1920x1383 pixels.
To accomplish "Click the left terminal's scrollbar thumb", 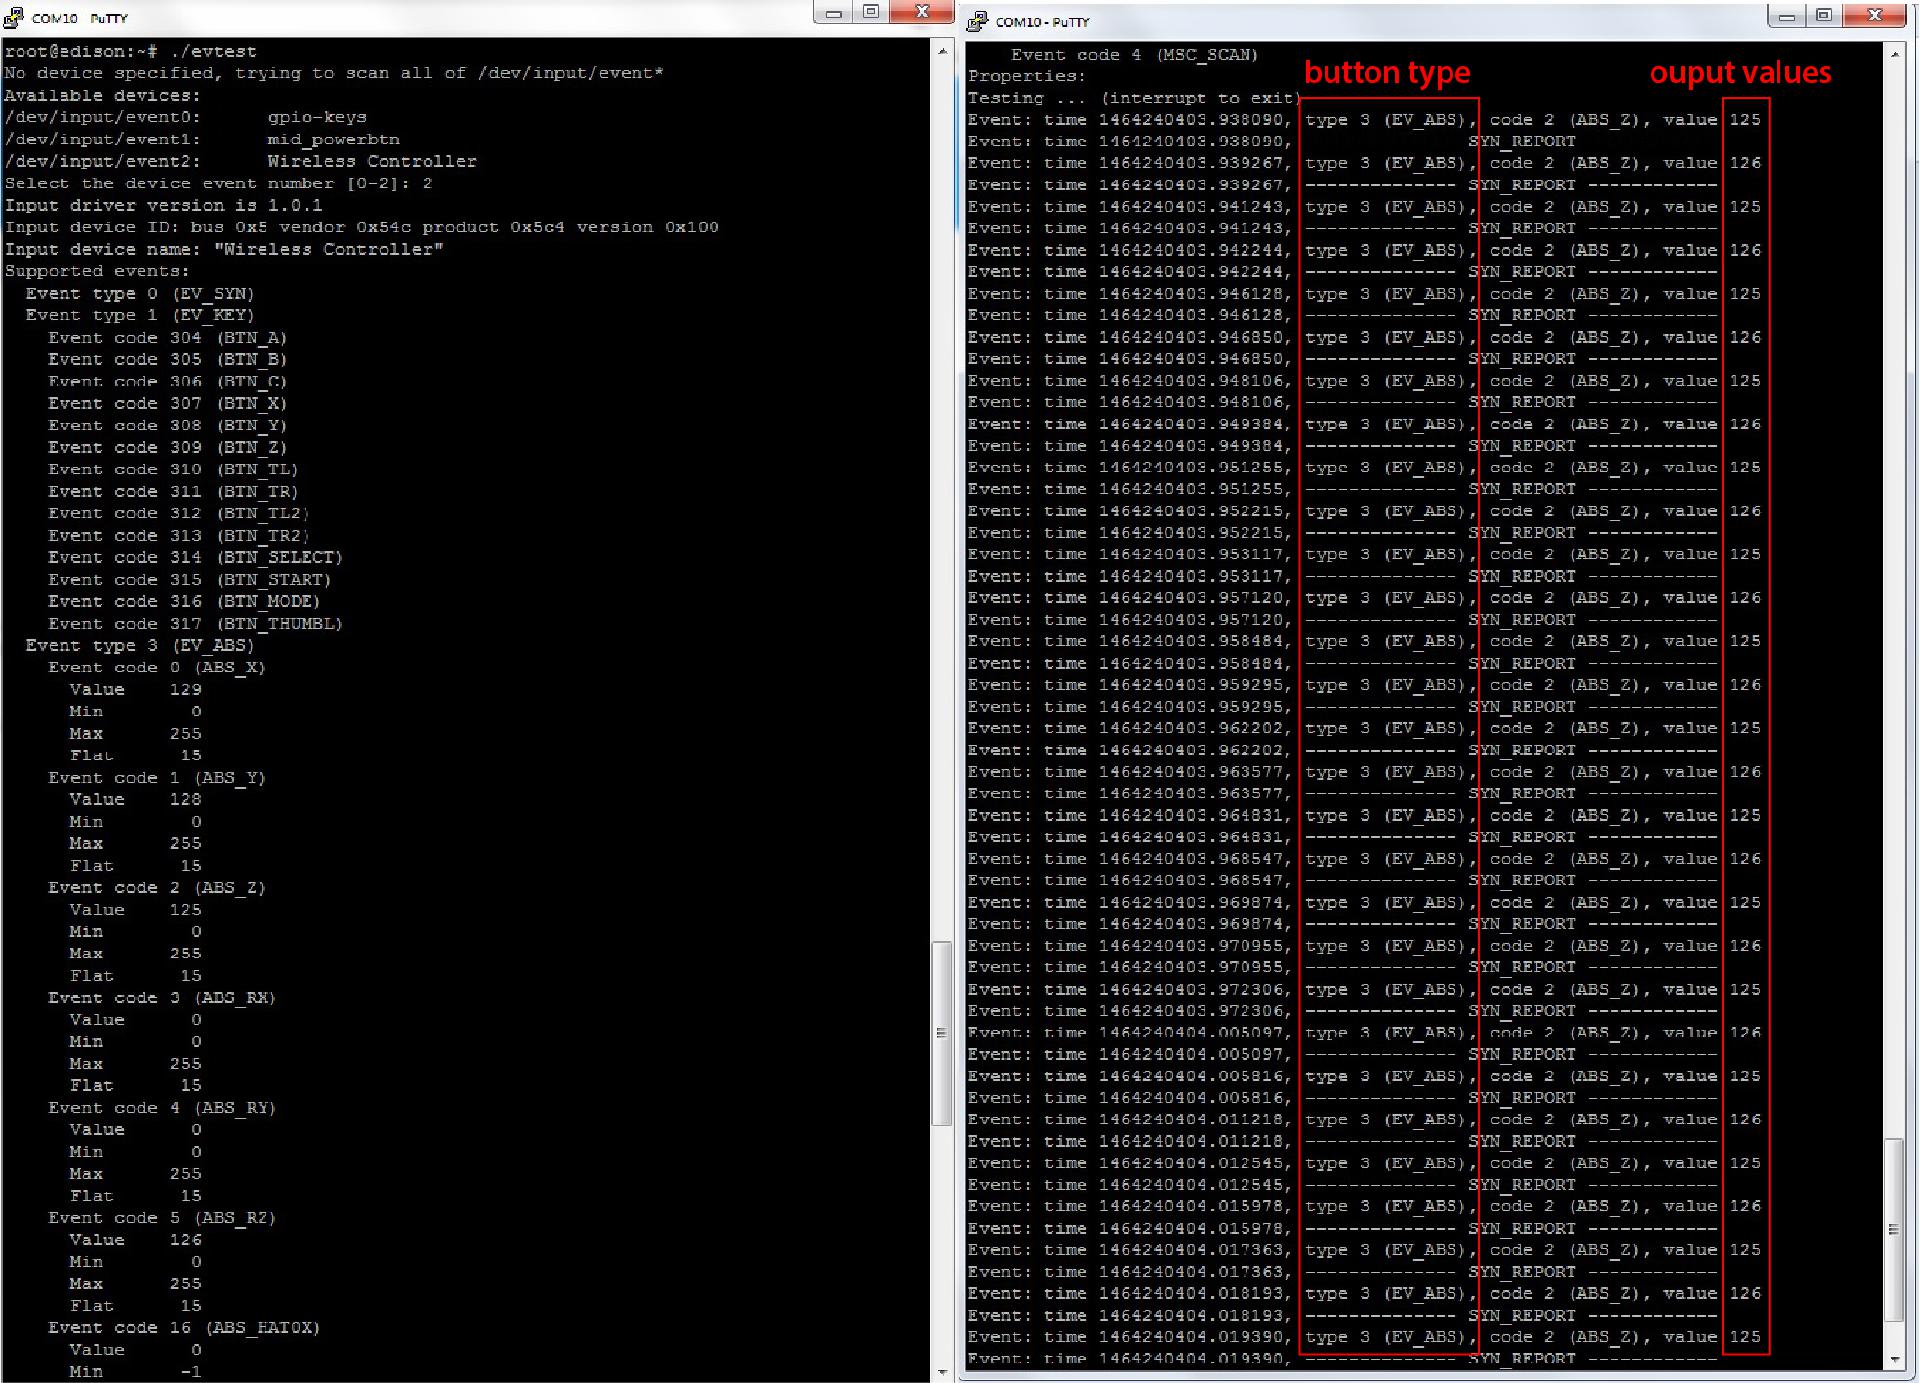I will point(942,1033).
